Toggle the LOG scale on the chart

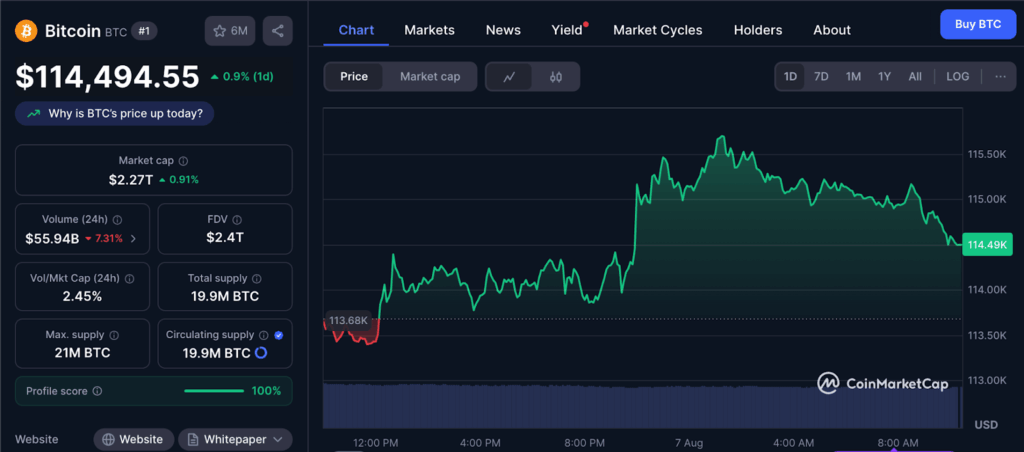957,77
